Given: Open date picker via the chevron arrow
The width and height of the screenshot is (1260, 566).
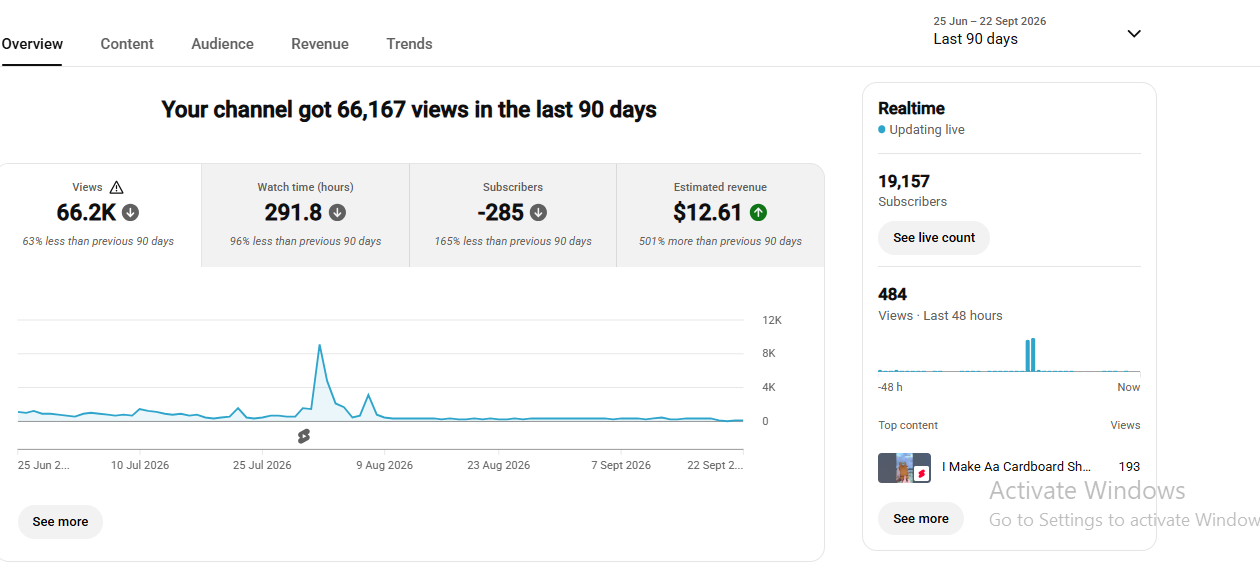Looking at the screenshot, I should [1134, 33].
